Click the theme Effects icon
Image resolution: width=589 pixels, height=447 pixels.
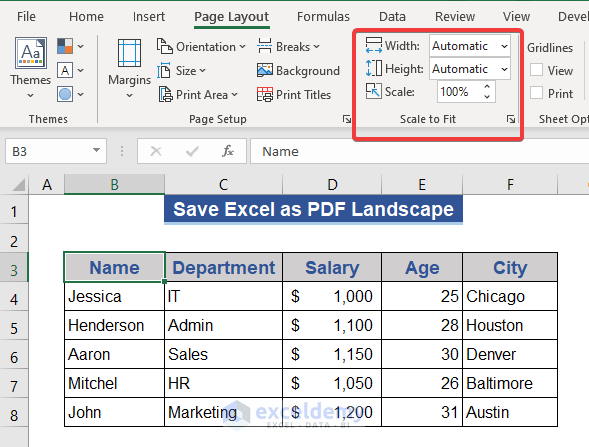[65, 94]
